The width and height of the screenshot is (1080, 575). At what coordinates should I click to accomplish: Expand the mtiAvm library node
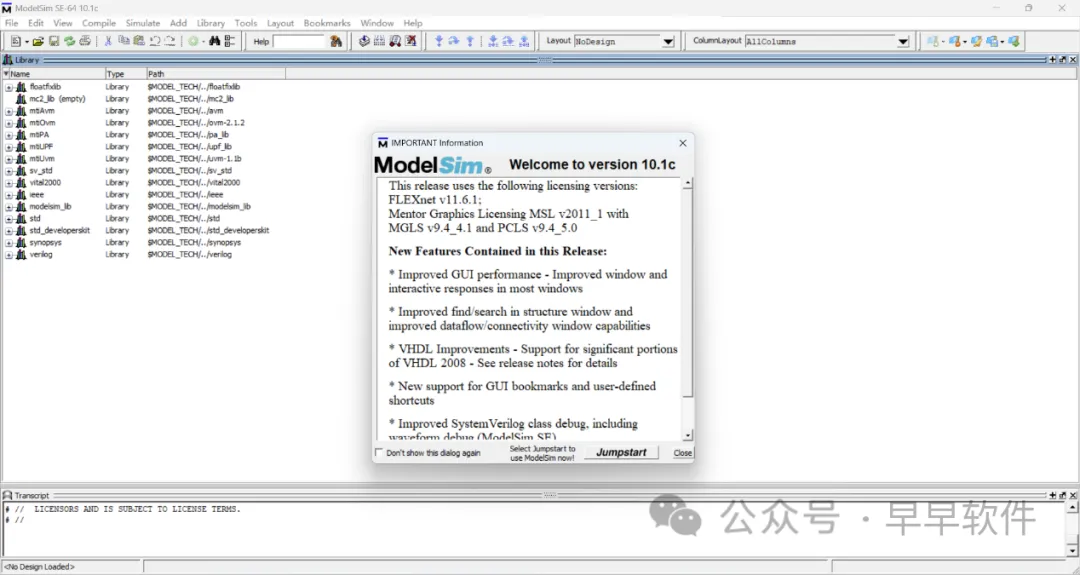(8, 112)
